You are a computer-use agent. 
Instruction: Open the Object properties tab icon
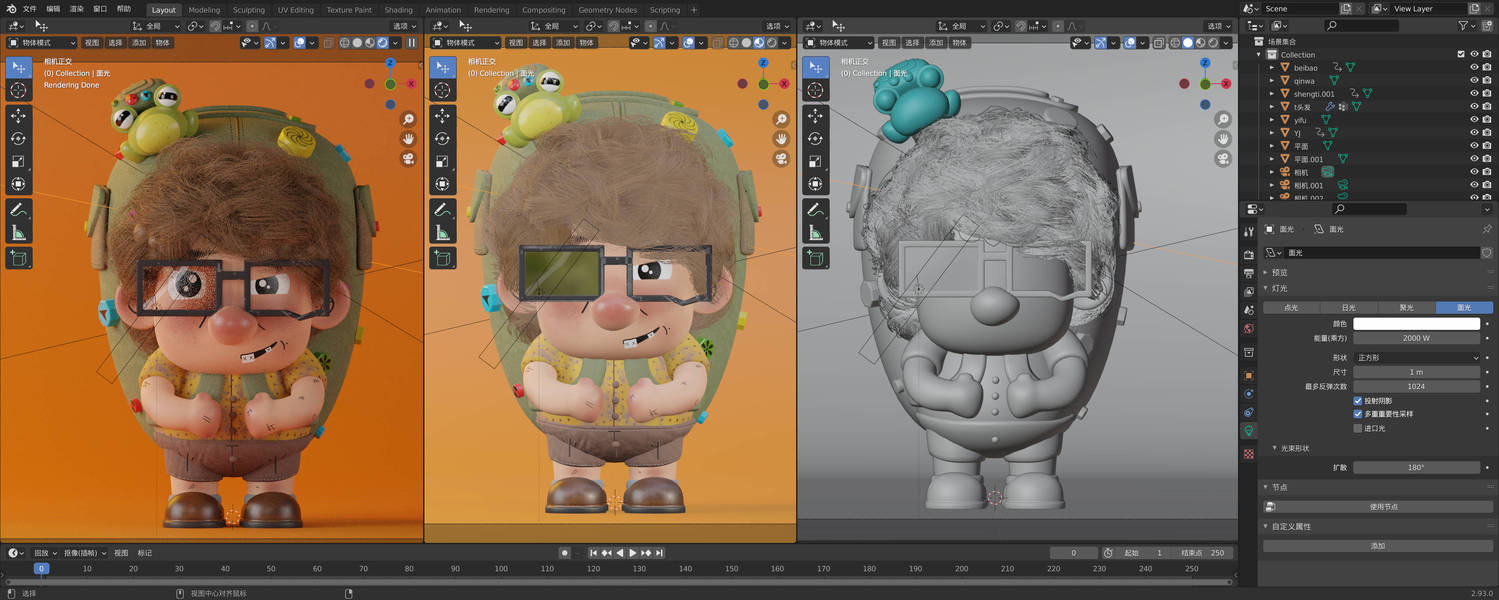pyautogui.click(x=1249, y=375)
